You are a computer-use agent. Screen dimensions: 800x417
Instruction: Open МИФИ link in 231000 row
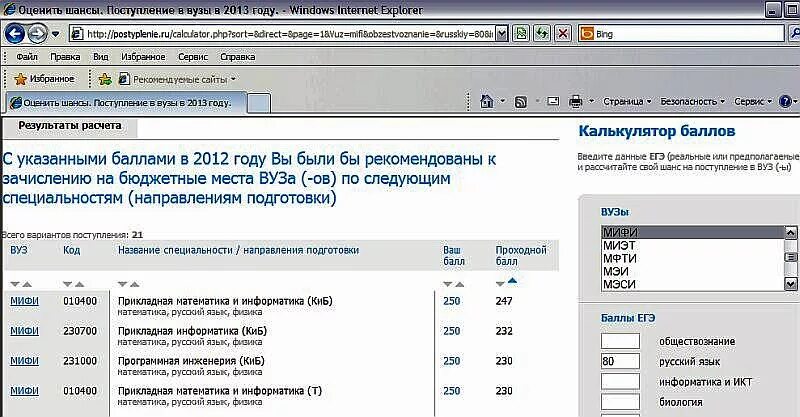point(24,361)
